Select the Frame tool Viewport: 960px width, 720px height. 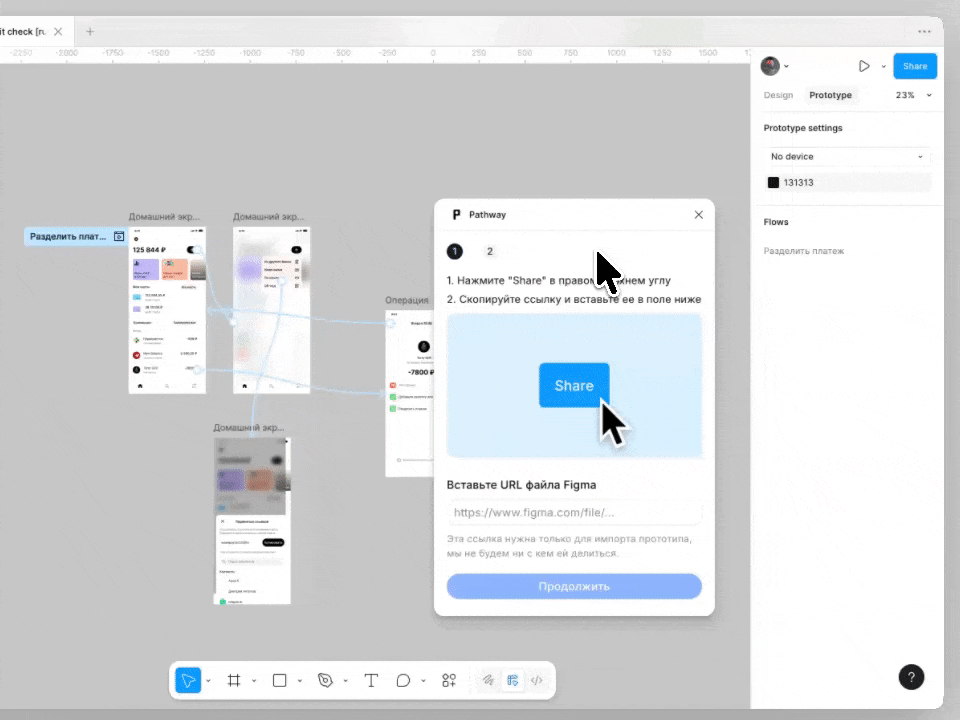coord(234,681)
